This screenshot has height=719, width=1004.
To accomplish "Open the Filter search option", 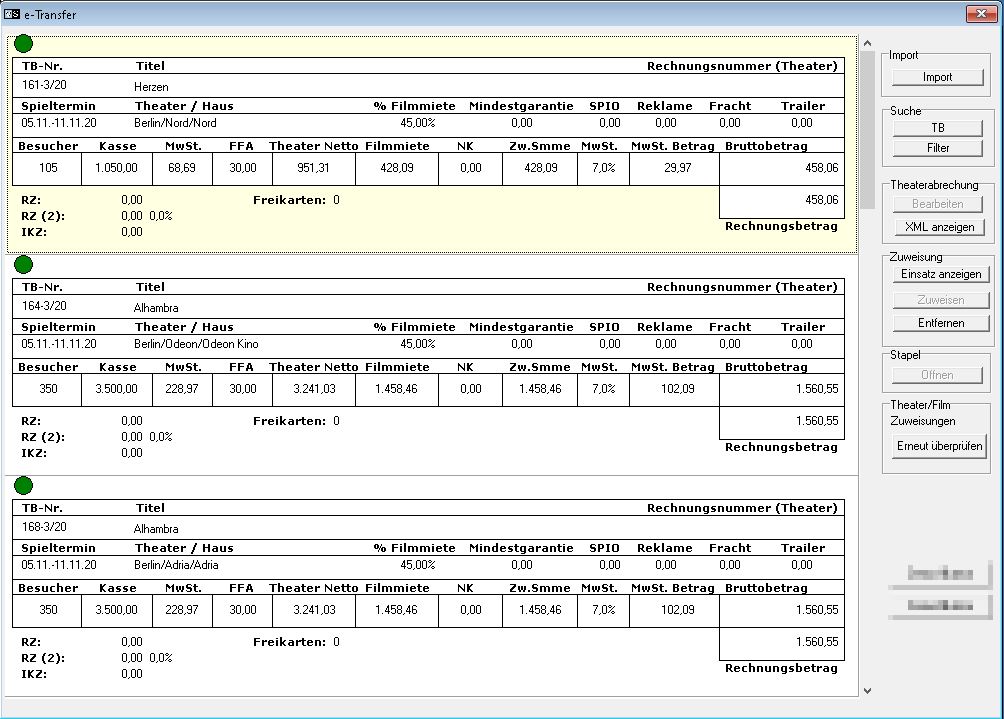I will [937, 148].
